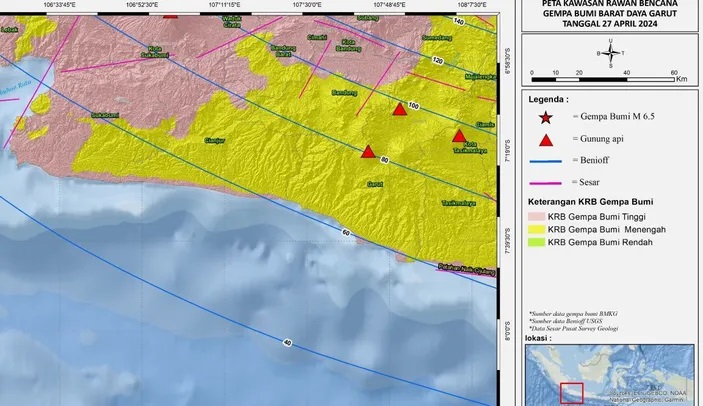Click the red volcano triangle near Kota Tasikmalaya

point(459,136)
